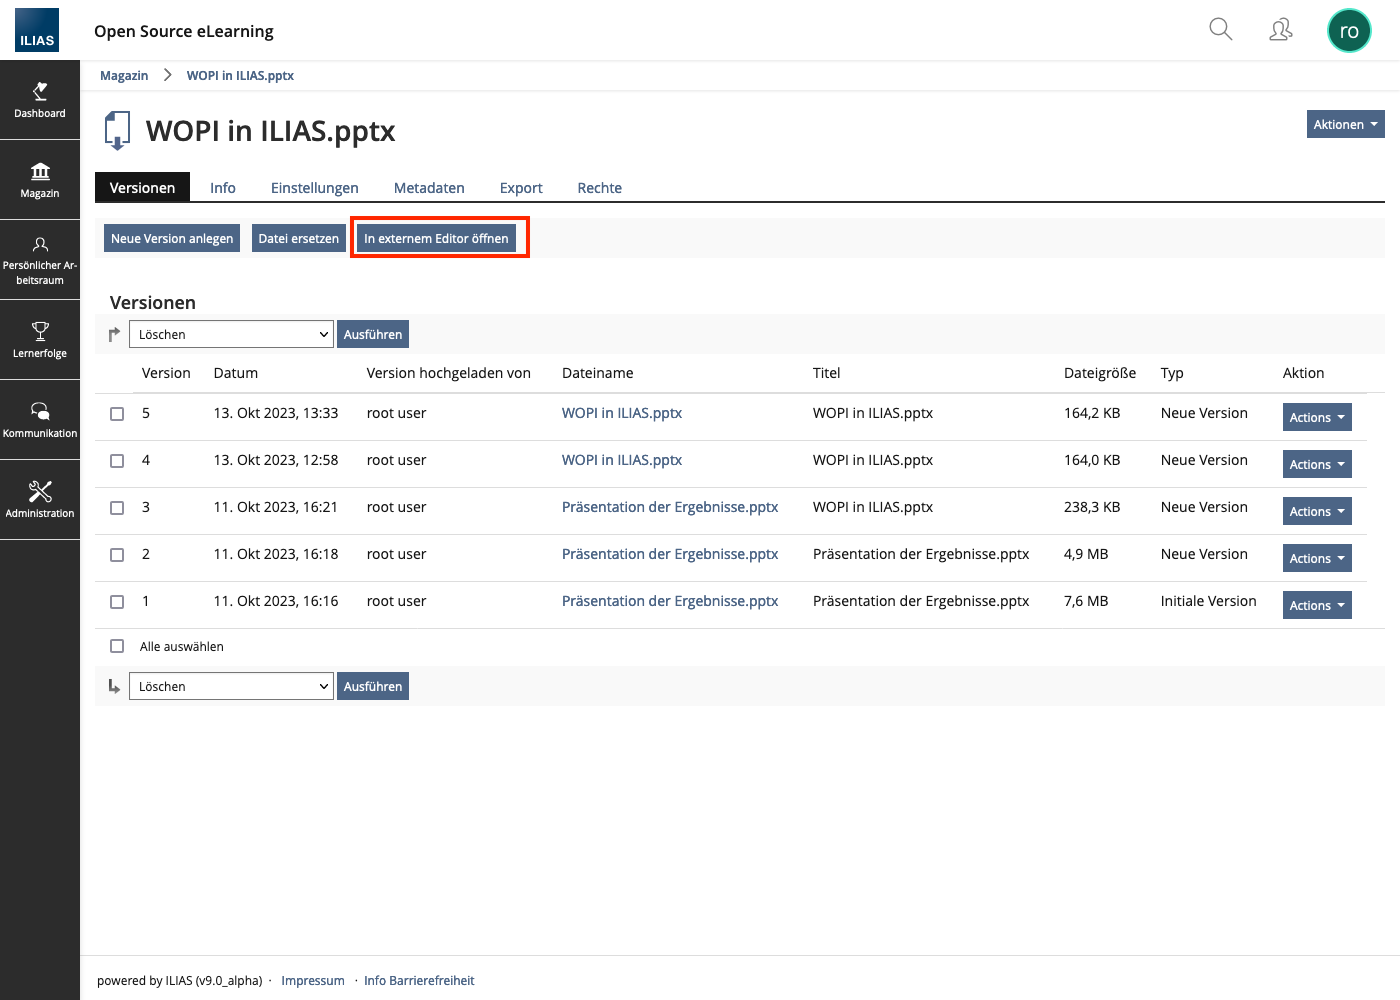This screenshot has height=1000, width=1400.
Task: Tick the checkbox for version 3
Action: click(117, 508)
